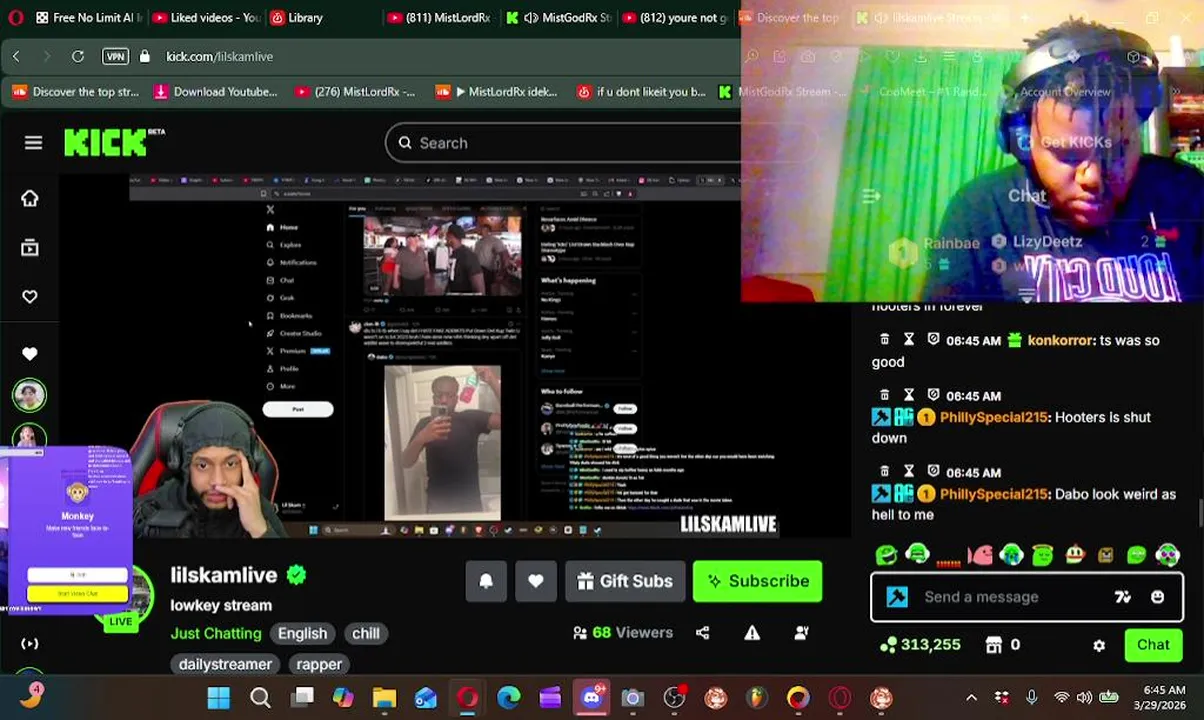Open chat settings gear icon
Screen dimensions: 1204x720
(1099, 645)
